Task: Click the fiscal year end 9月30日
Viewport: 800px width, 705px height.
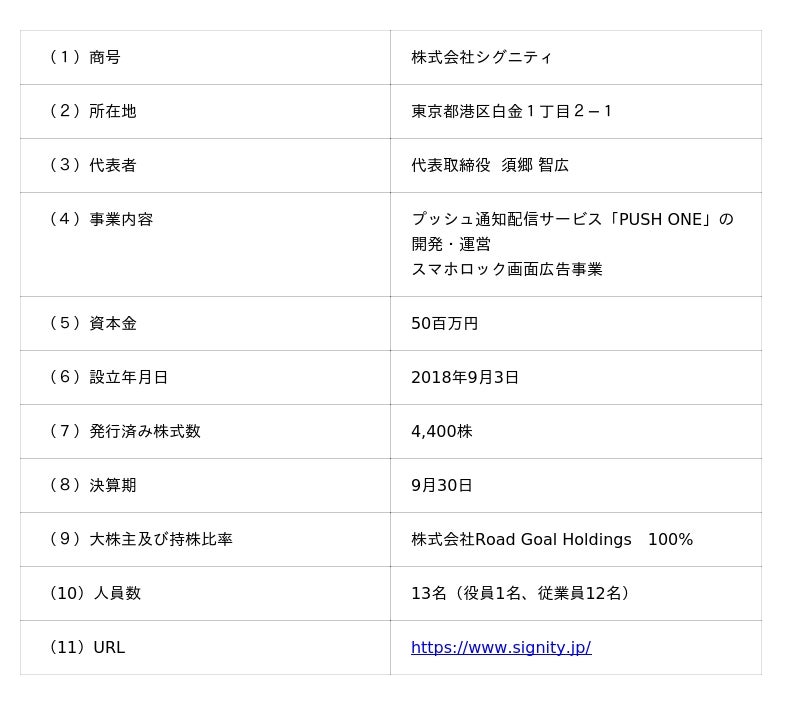Action: [x=441, y=486]
